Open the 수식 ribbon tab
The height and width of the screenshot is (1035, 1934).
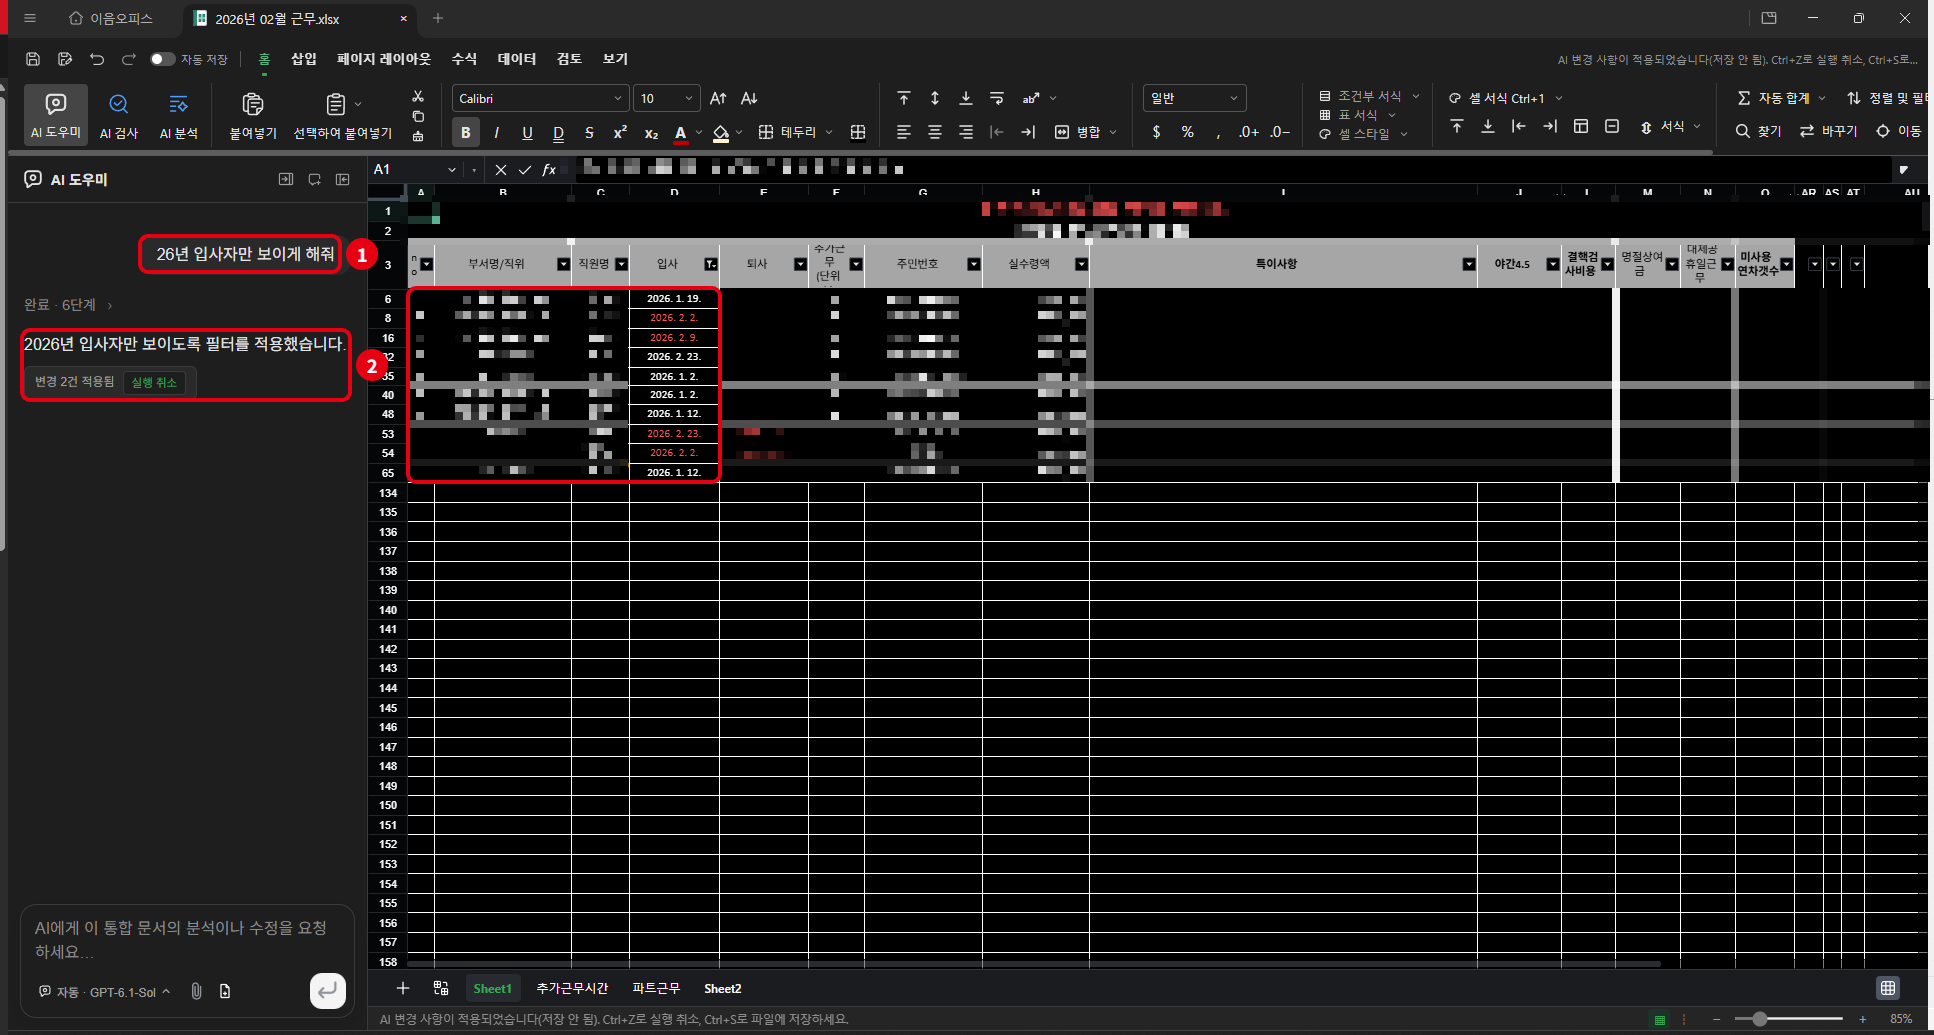pyautogui.click(x=464, y=59)
